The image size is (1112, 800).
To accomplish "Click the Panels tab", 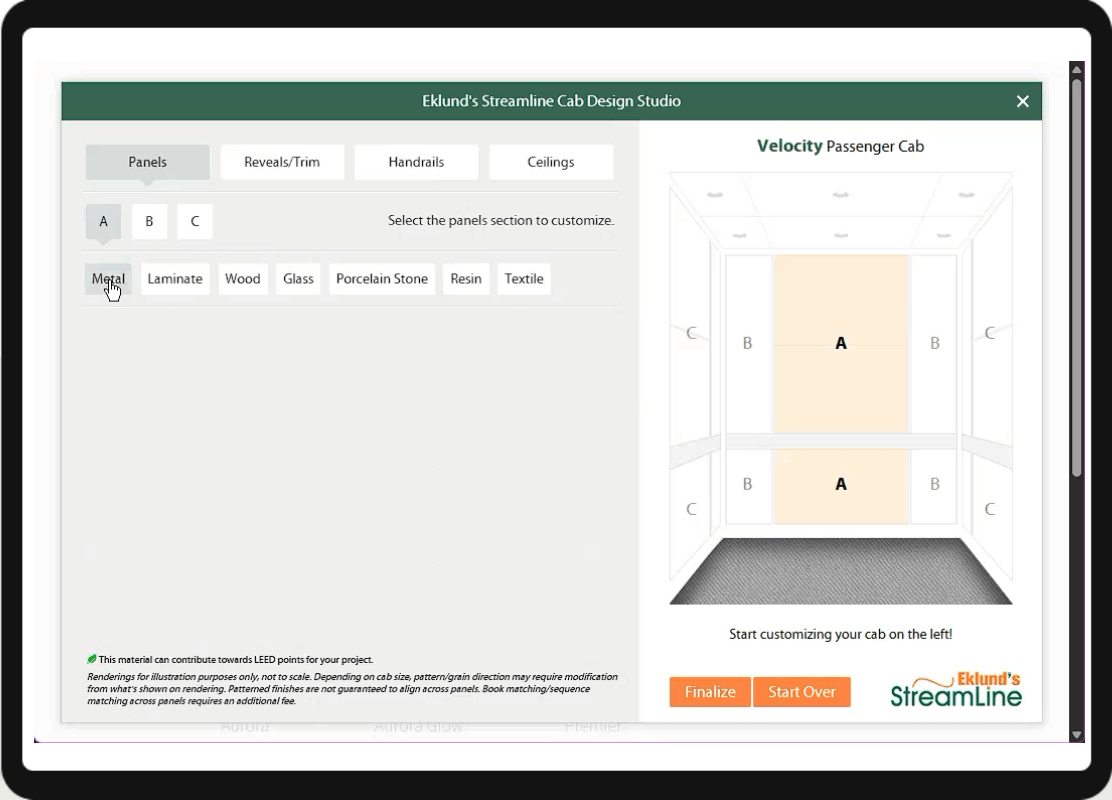I will [148, 162].
